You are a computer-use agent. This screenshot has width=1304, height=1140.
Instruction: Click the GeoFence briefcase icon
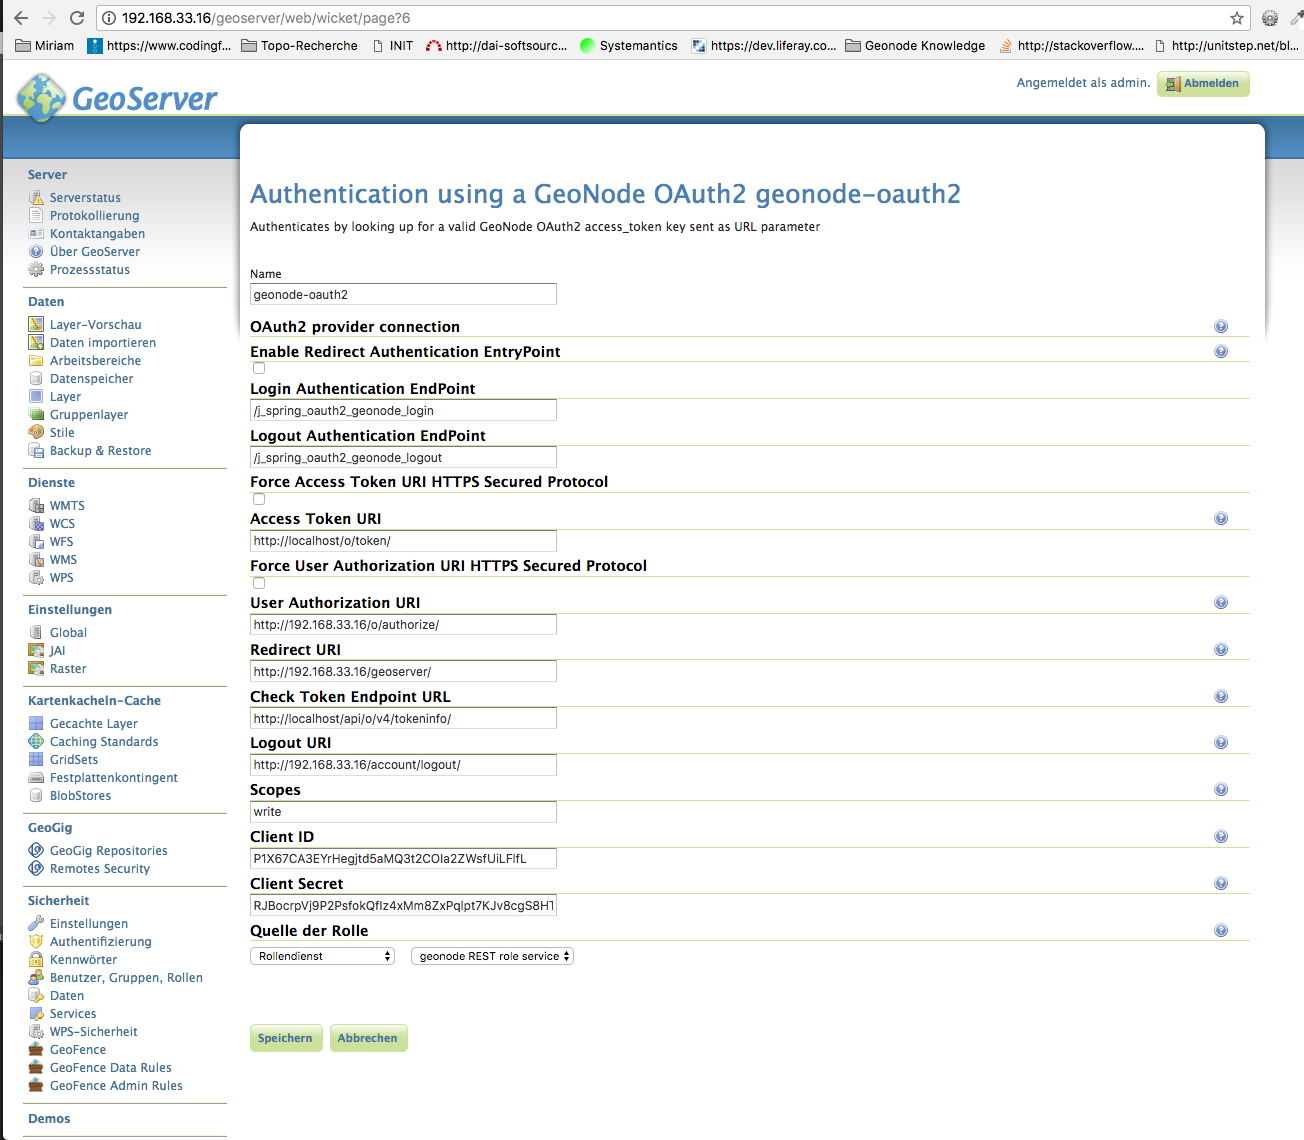(x=36, y=1050)
